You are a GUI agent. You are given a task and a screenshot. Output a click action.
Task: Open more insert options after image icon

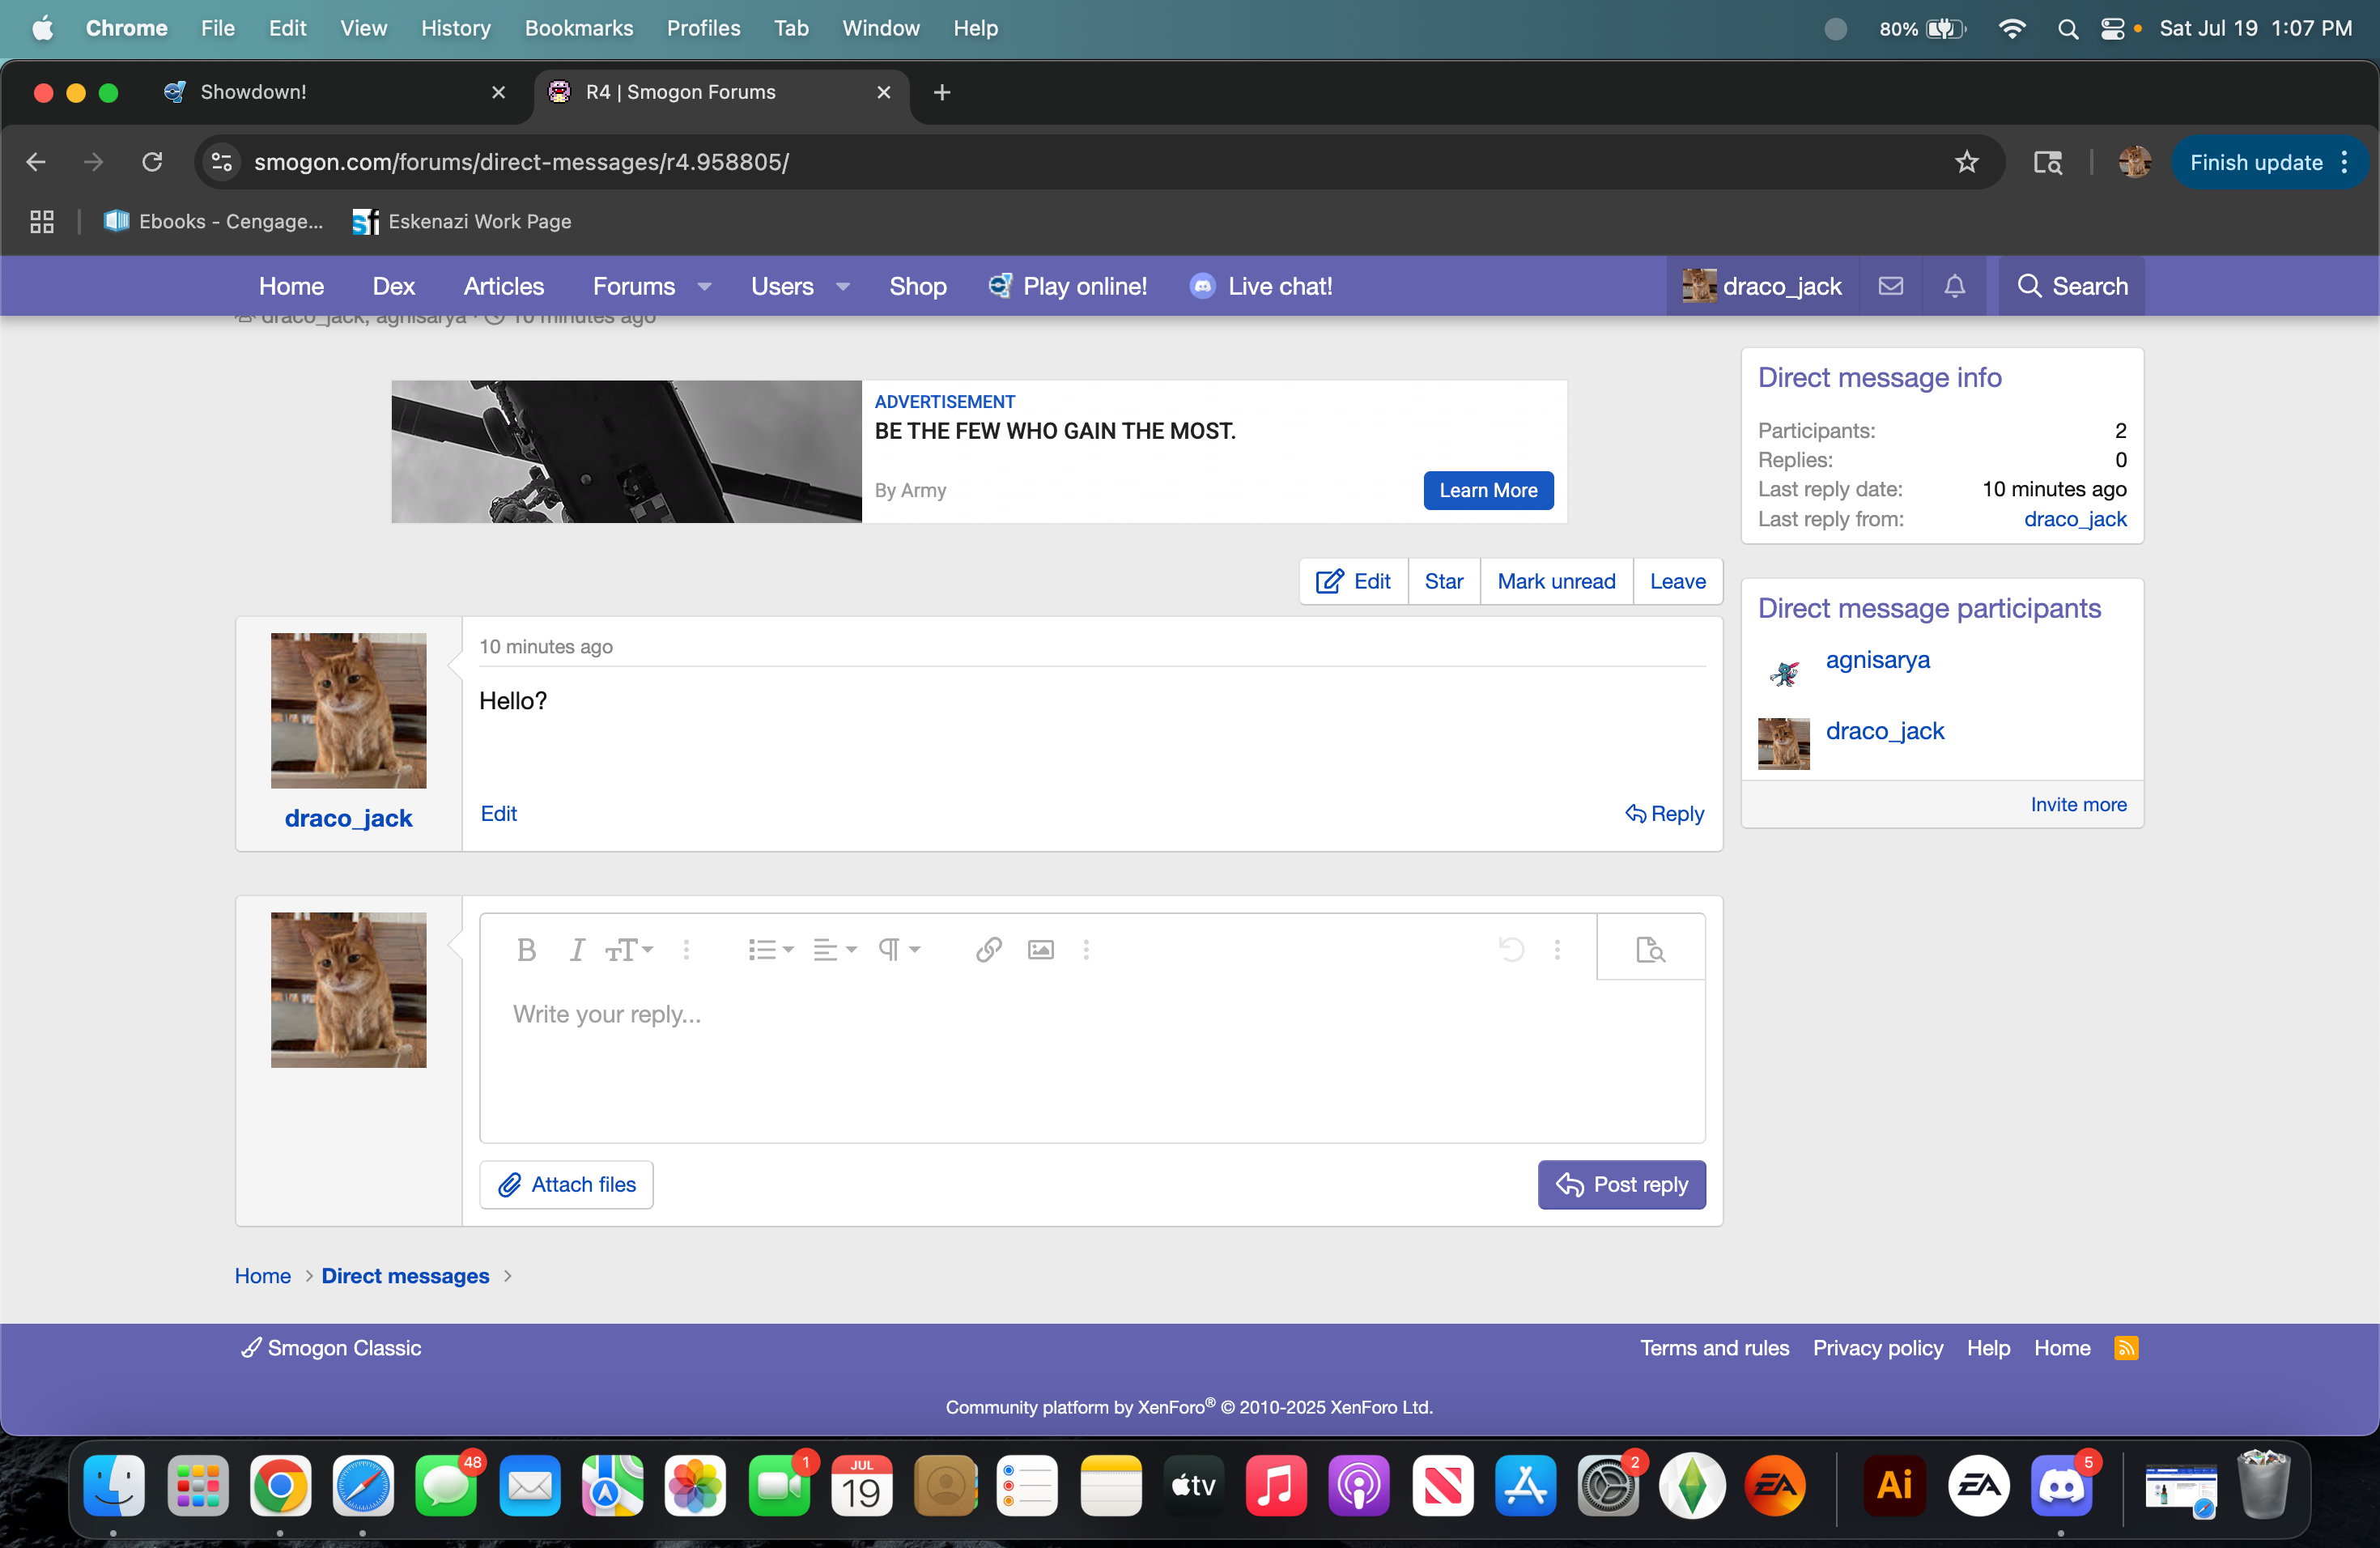pos(1086,949)
